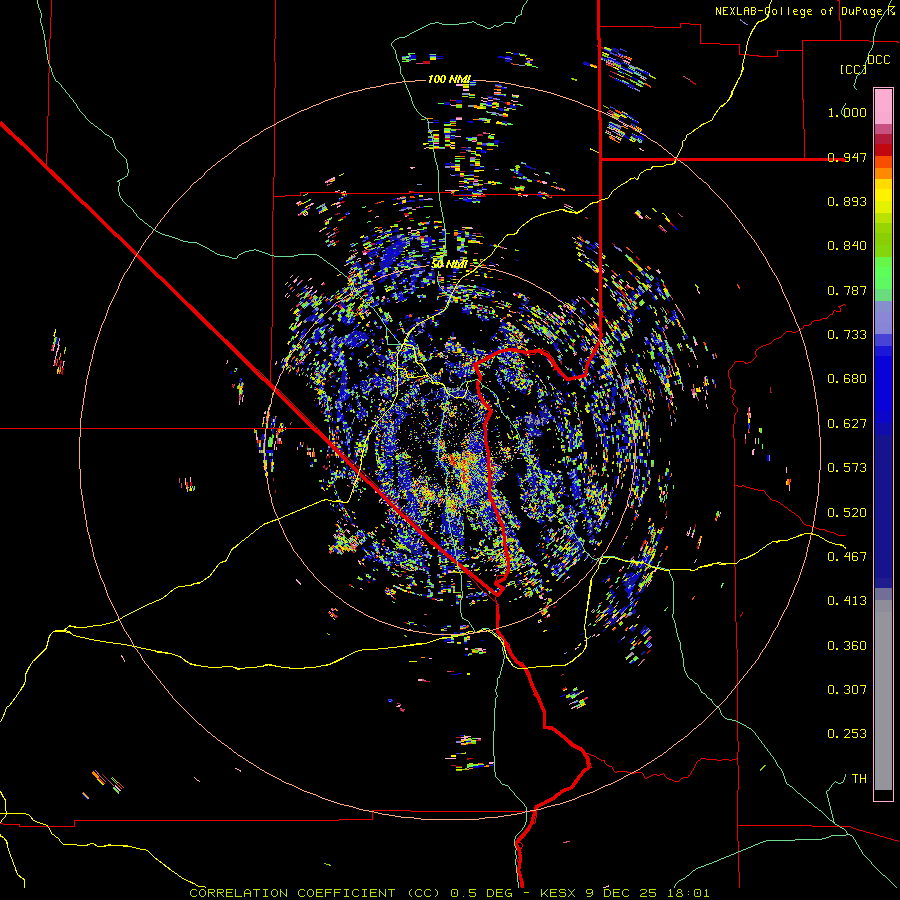This screenshot has width=900, height=900.
Task: Select the 0.680 legend value
Action: [x=847, y=379]
